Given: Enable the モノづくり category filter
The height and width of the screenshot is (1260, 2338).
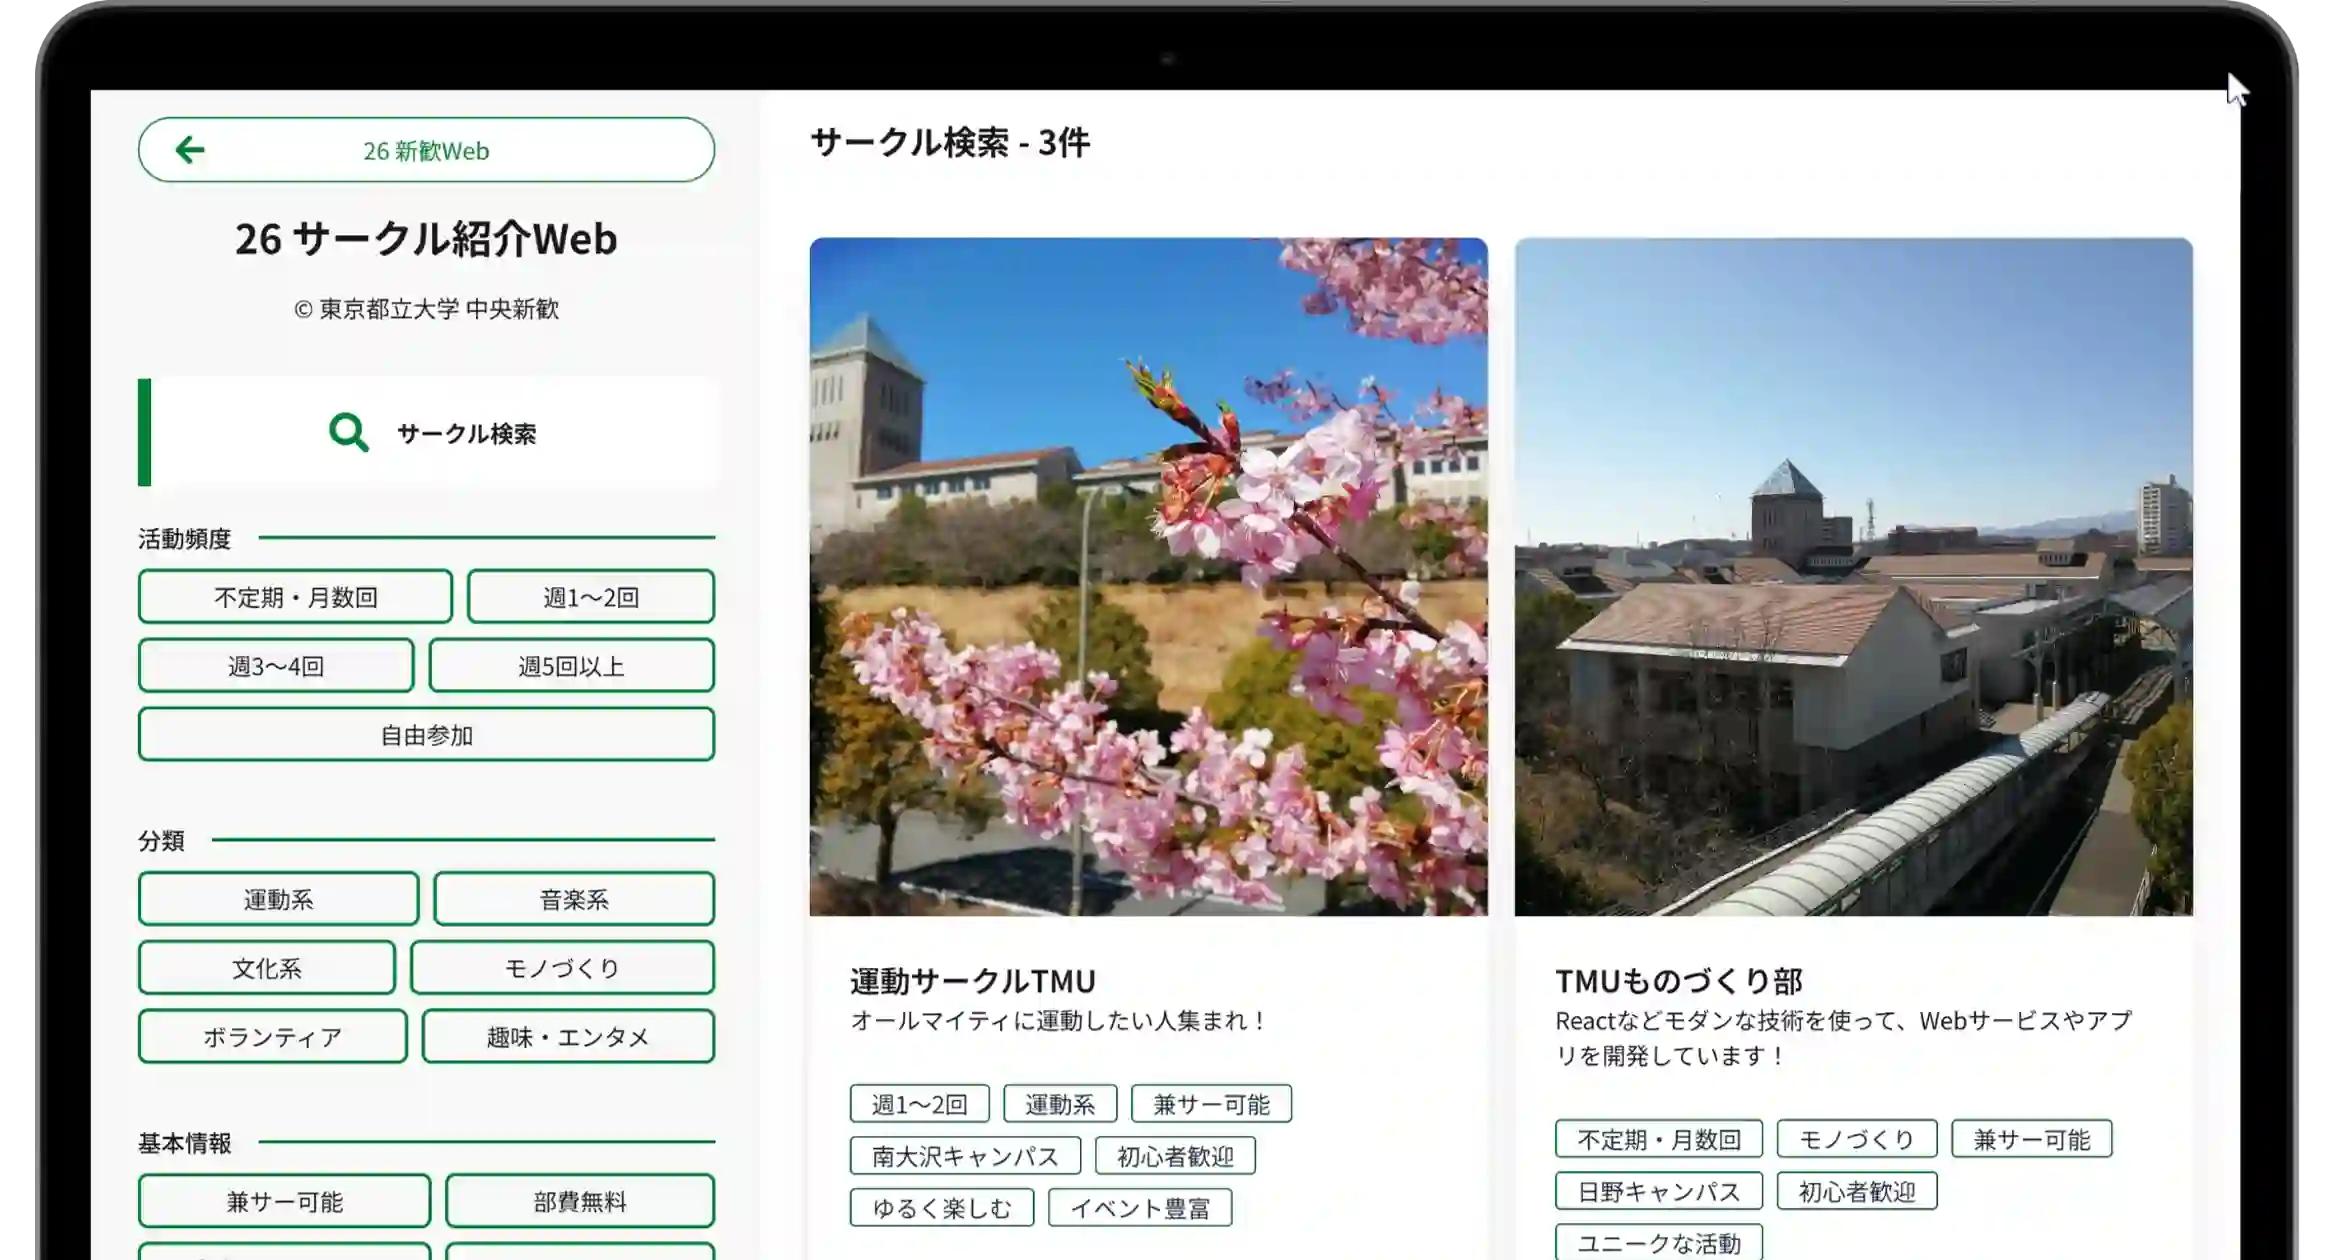Looking at the screenshot, I should pos(561,968).
